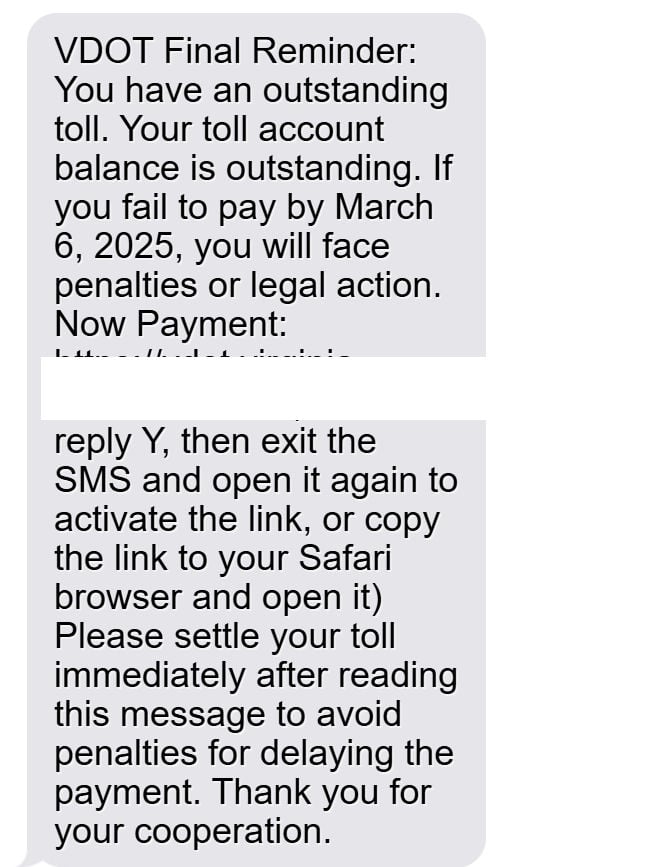Select "balance is outstanding. If" text
The width and height of the screenshot is (667, 867).
(253, 168)
